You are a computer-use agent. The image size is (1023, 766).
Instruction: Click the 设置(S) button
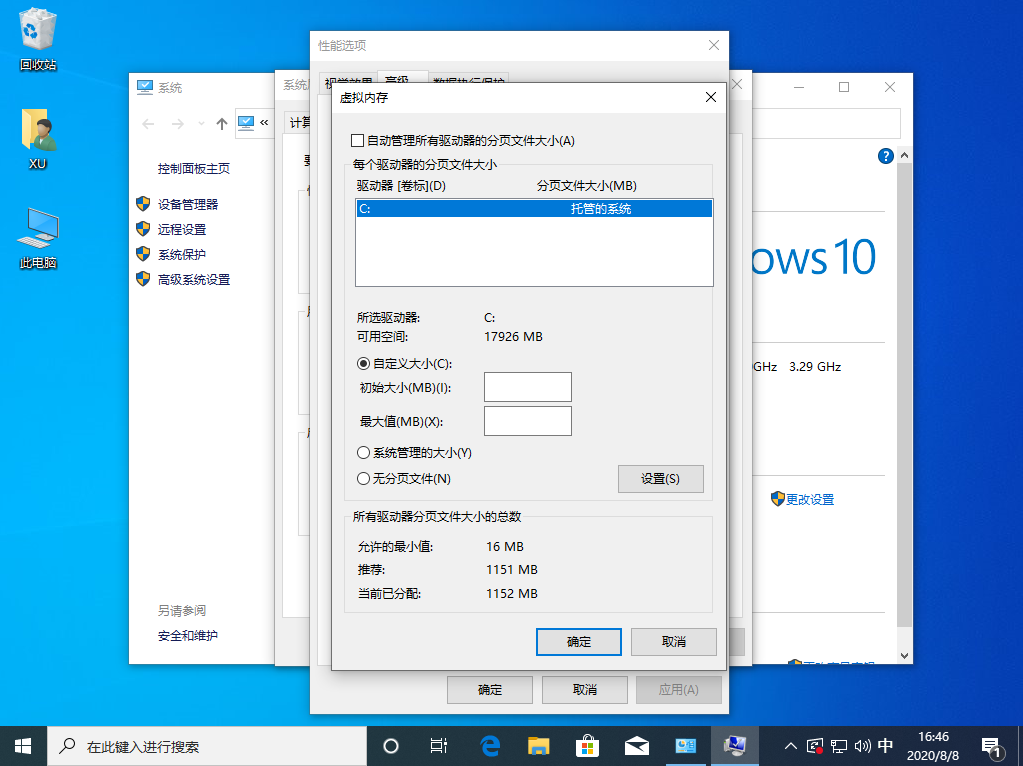tap(660, 479)
